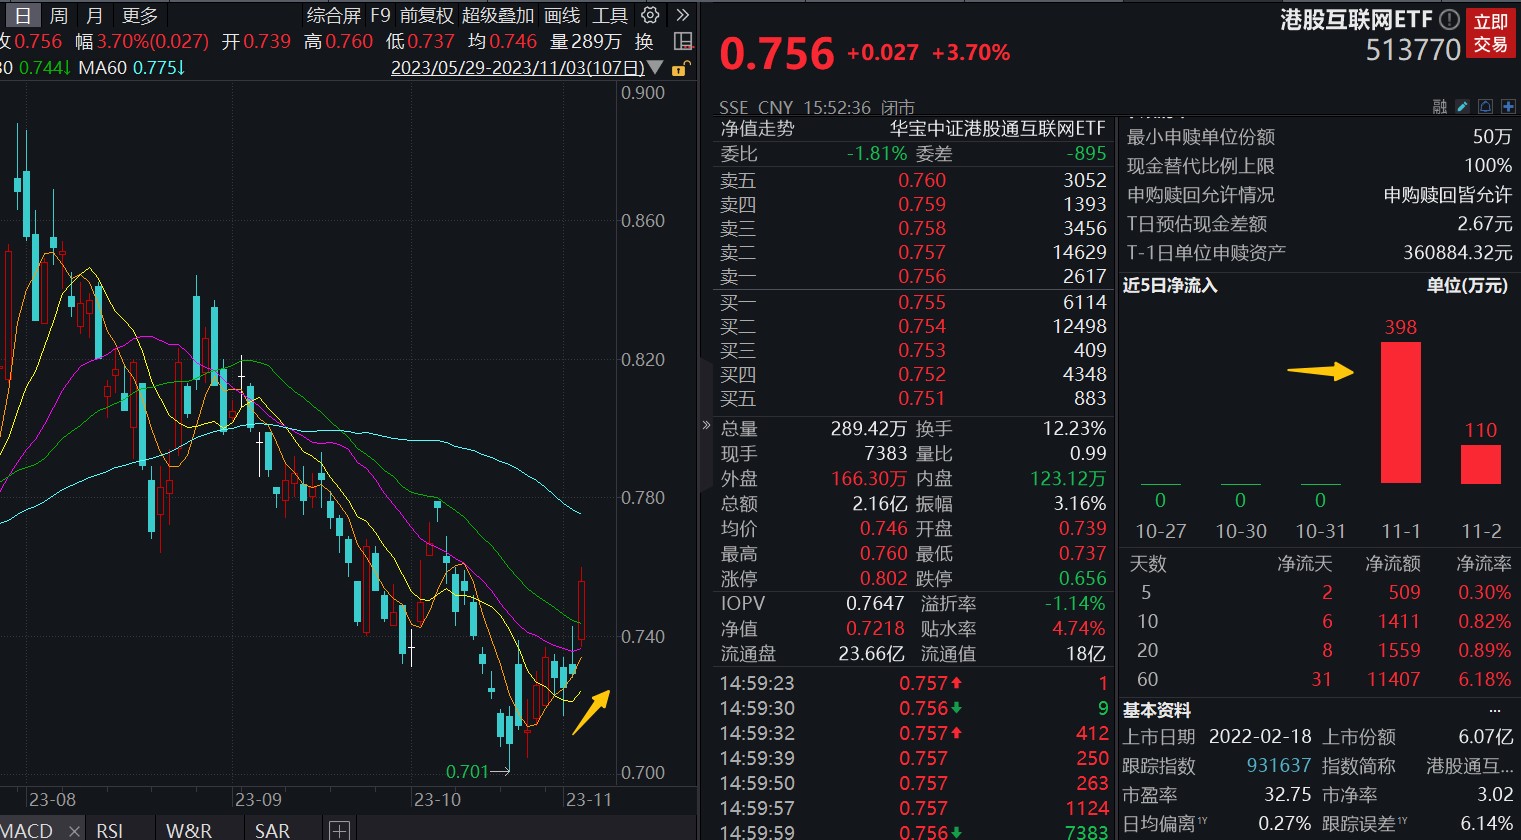
Task: Click the 跌停 limit-down price 0.656
Action: 1082,578
